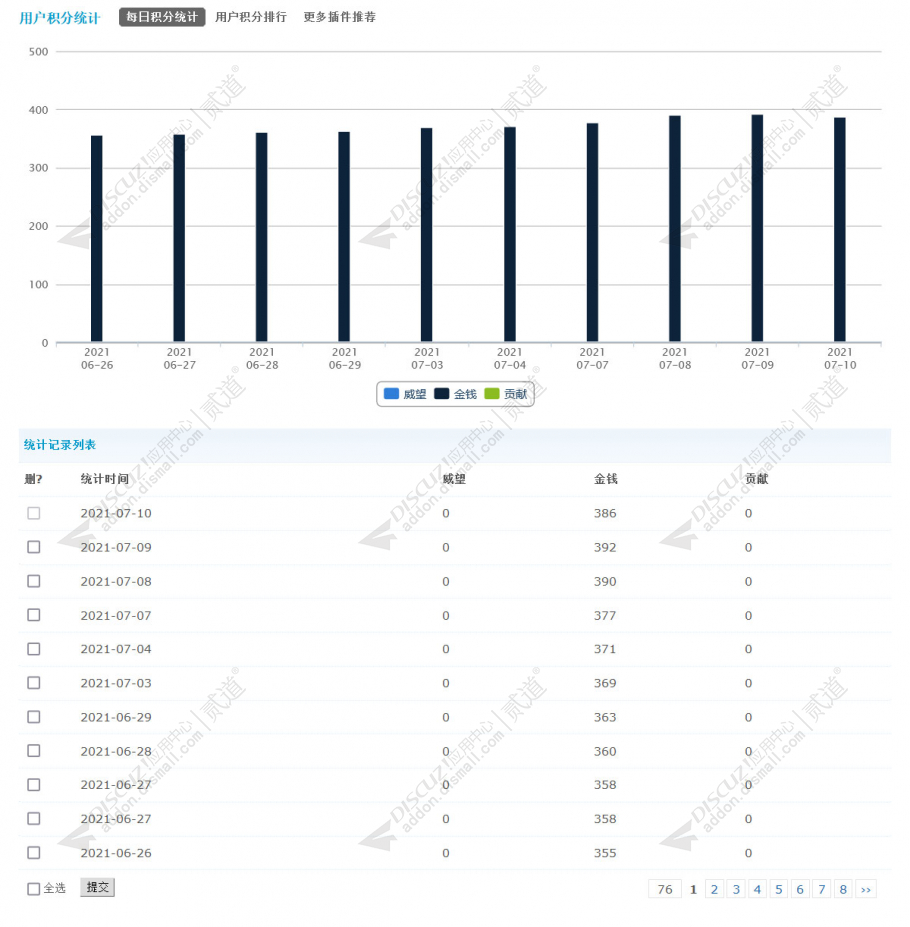Select the 2021-07-08 row checkbox
This screenshot has width=910, height=927.
(x=34, y=581)
